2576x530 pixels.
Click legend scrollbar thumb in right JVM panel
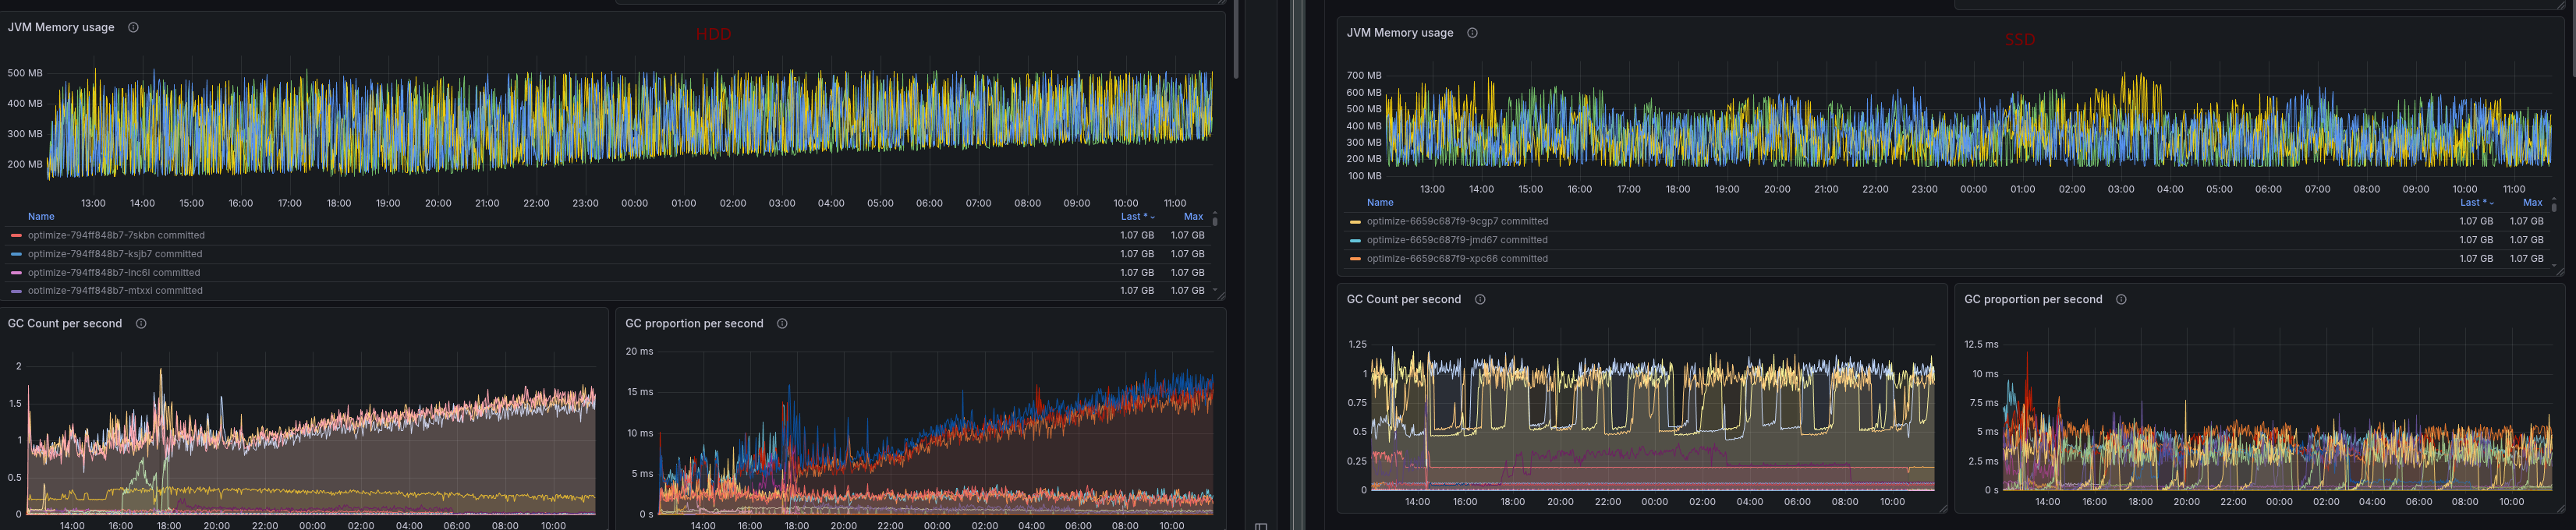[x=2554, y=208]
